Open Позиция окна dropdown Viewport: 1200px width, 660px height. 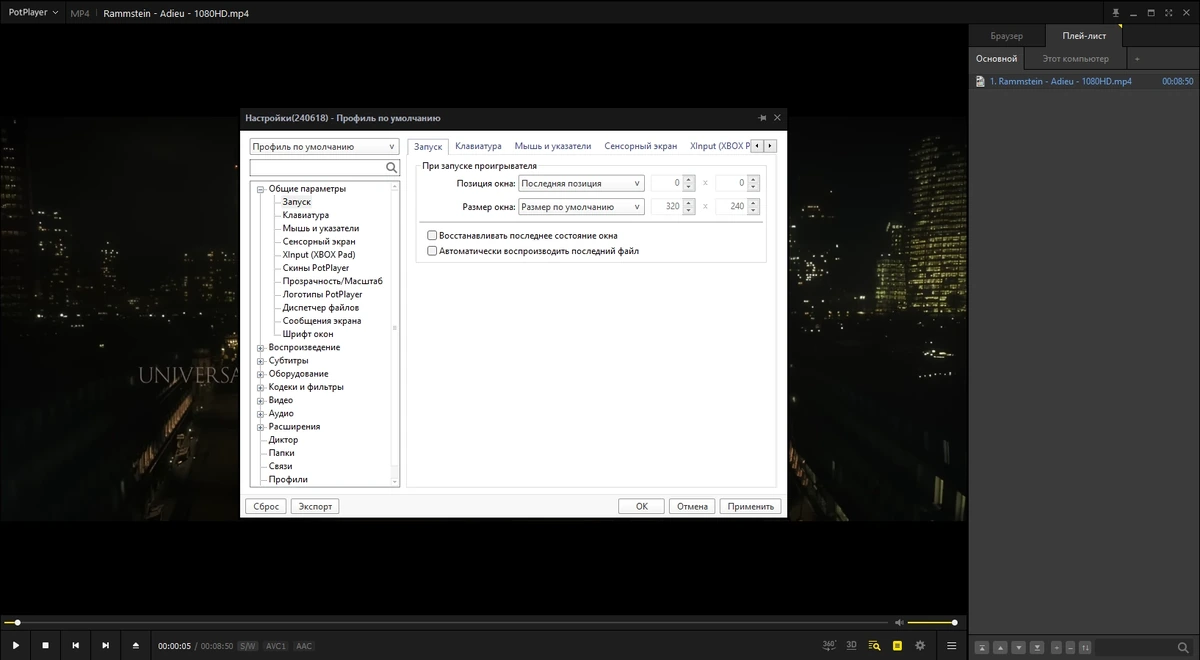point(581,183)
